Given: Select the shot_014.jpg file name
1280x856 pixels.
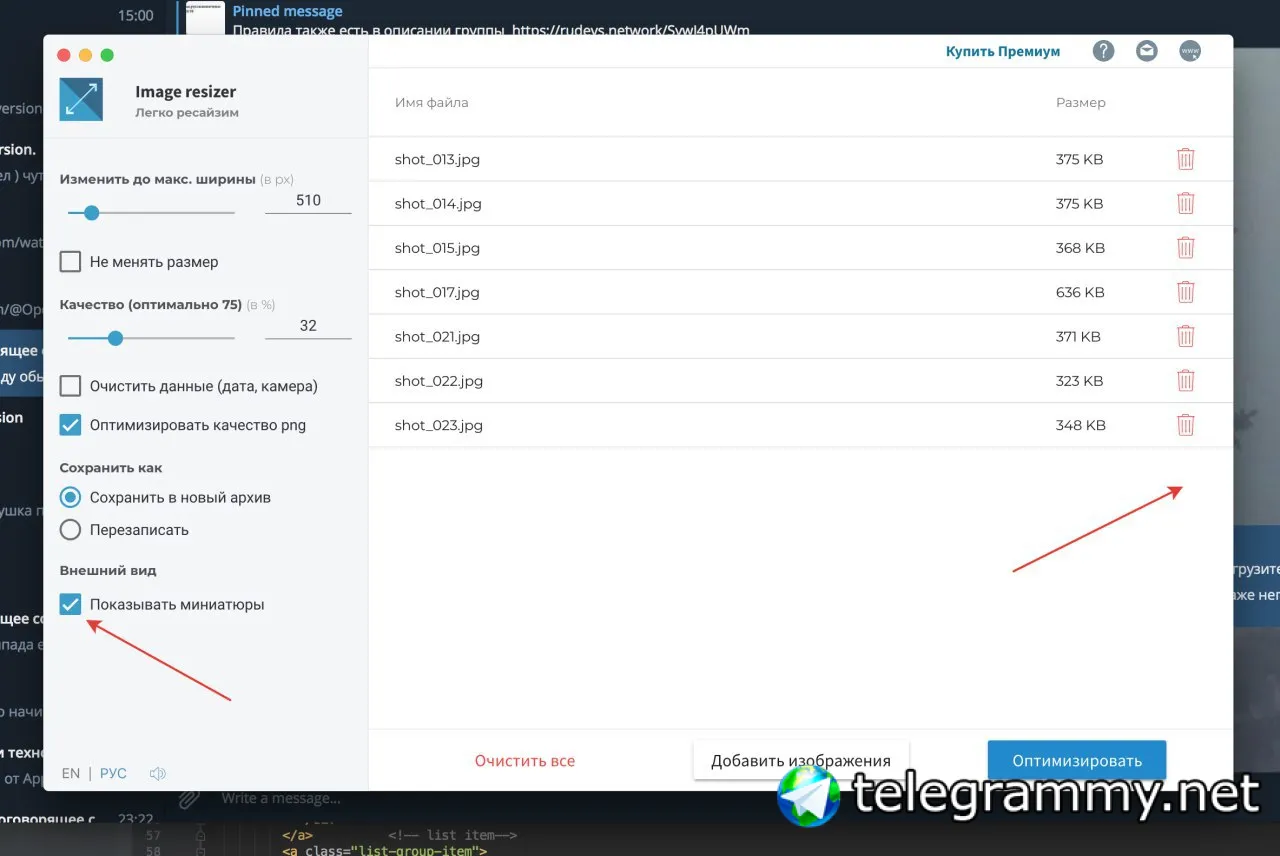Looking at the screenshot, I should (x=438, y=203).
